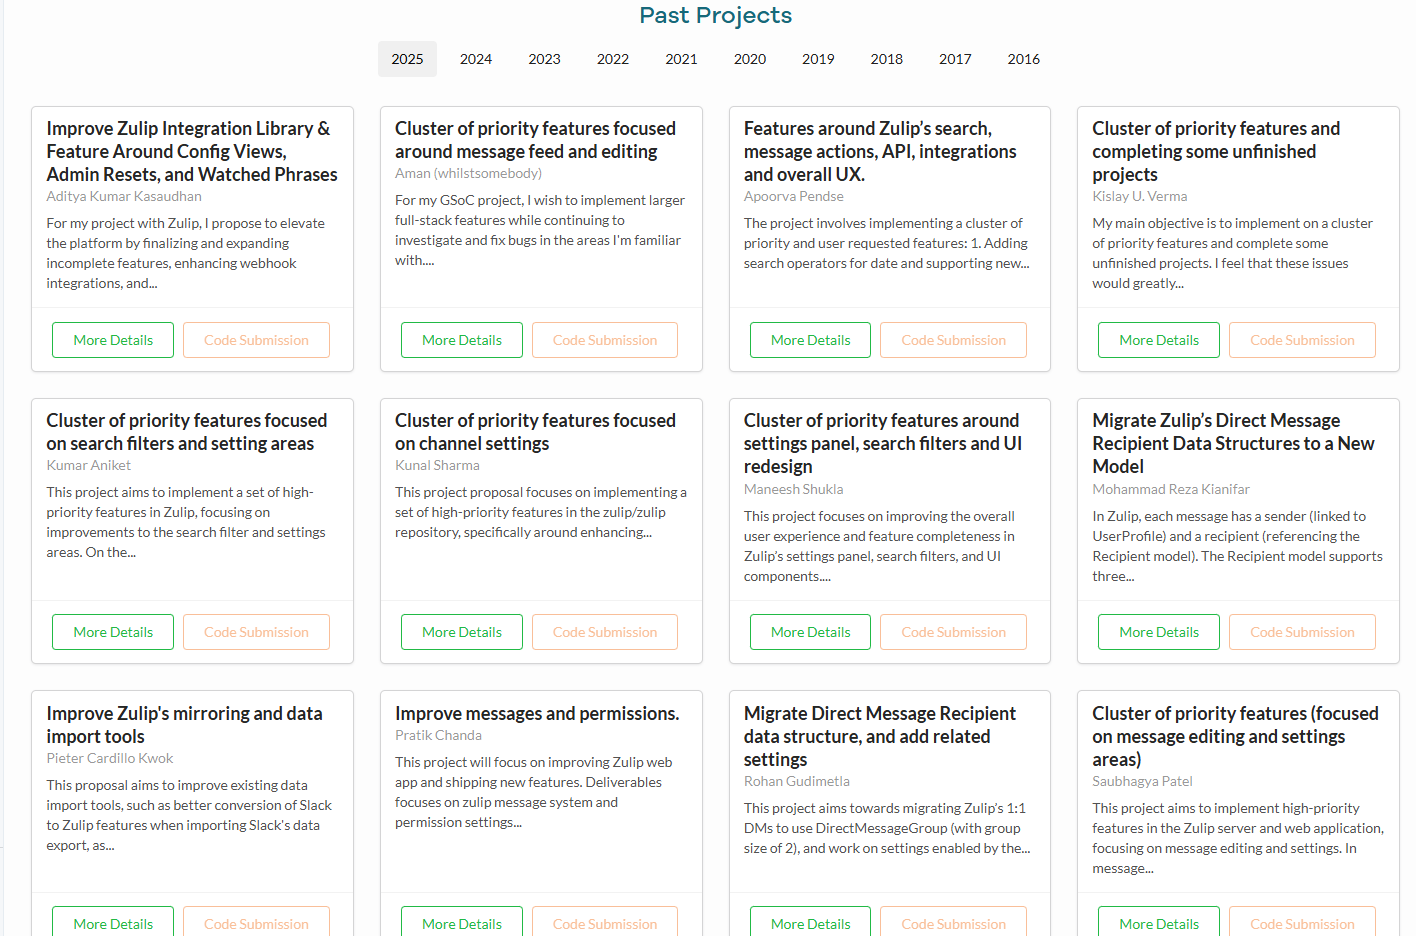This screenshot has width=1416, height=936.
Task: Open More Details for Pratik Chanda's permissions project
Action: (x=461, y=922)
